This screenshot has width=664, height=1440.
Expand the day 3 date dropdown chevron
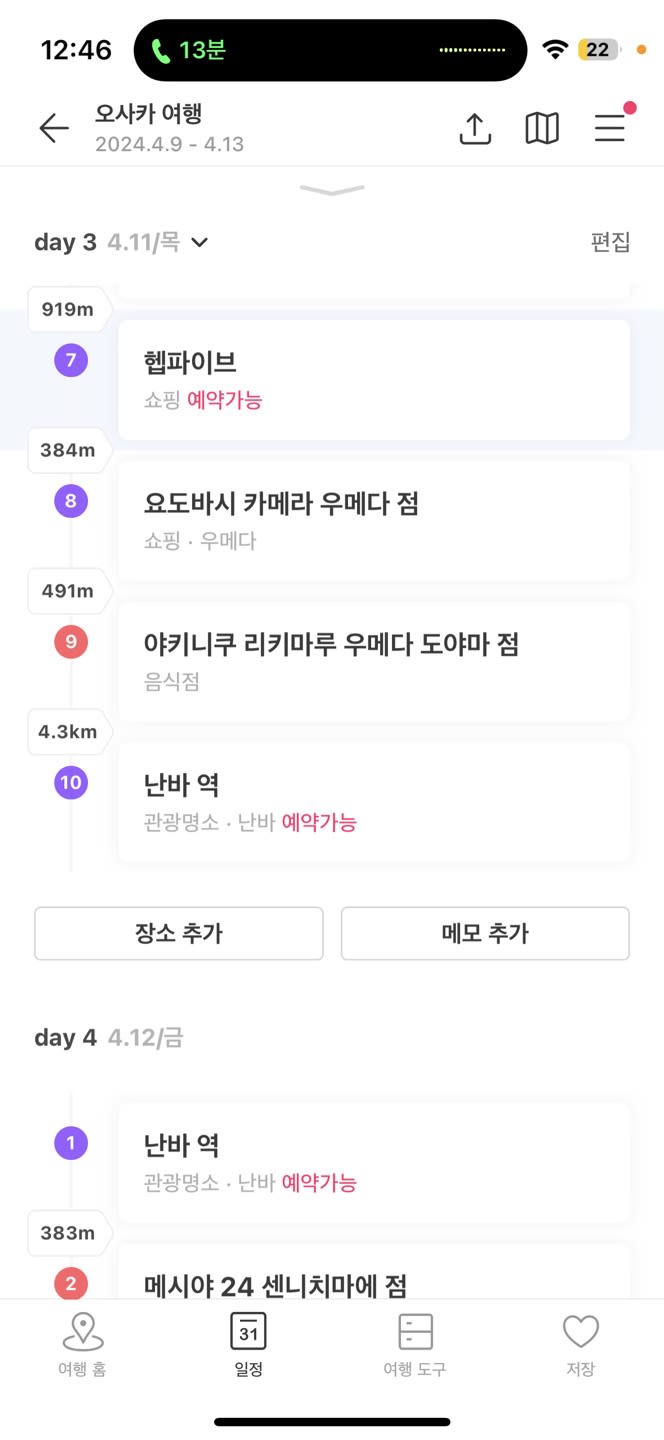[x=200, y=242]
